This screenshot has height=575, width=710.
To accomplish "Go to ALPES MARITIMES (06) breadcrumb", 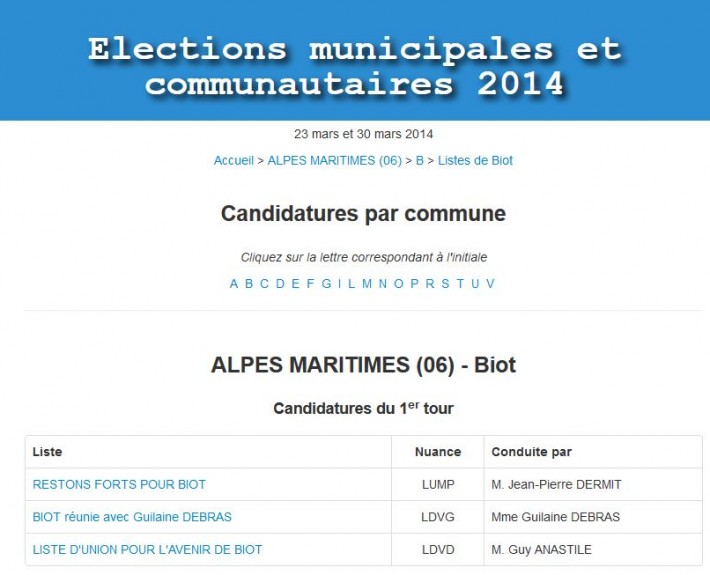I will pos(335,160).
